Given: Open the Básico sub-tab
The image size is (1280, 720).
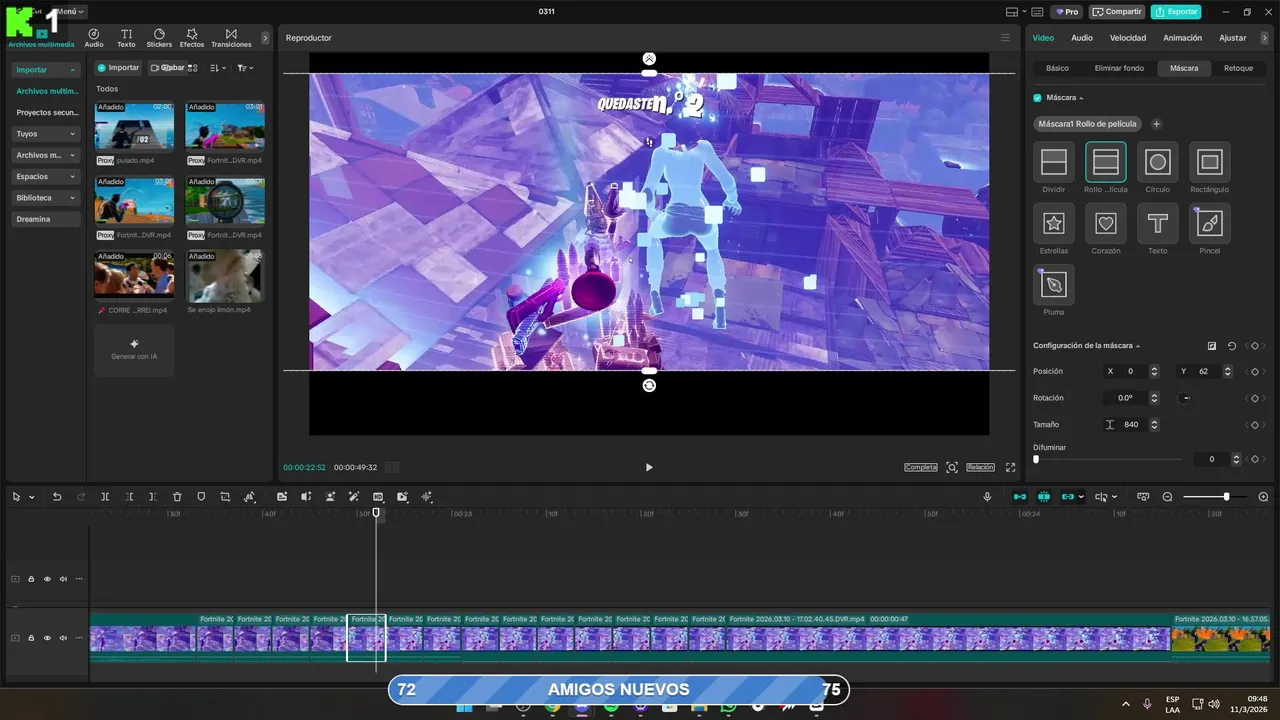Looking at the screenshot, I should coord(1057,68).
